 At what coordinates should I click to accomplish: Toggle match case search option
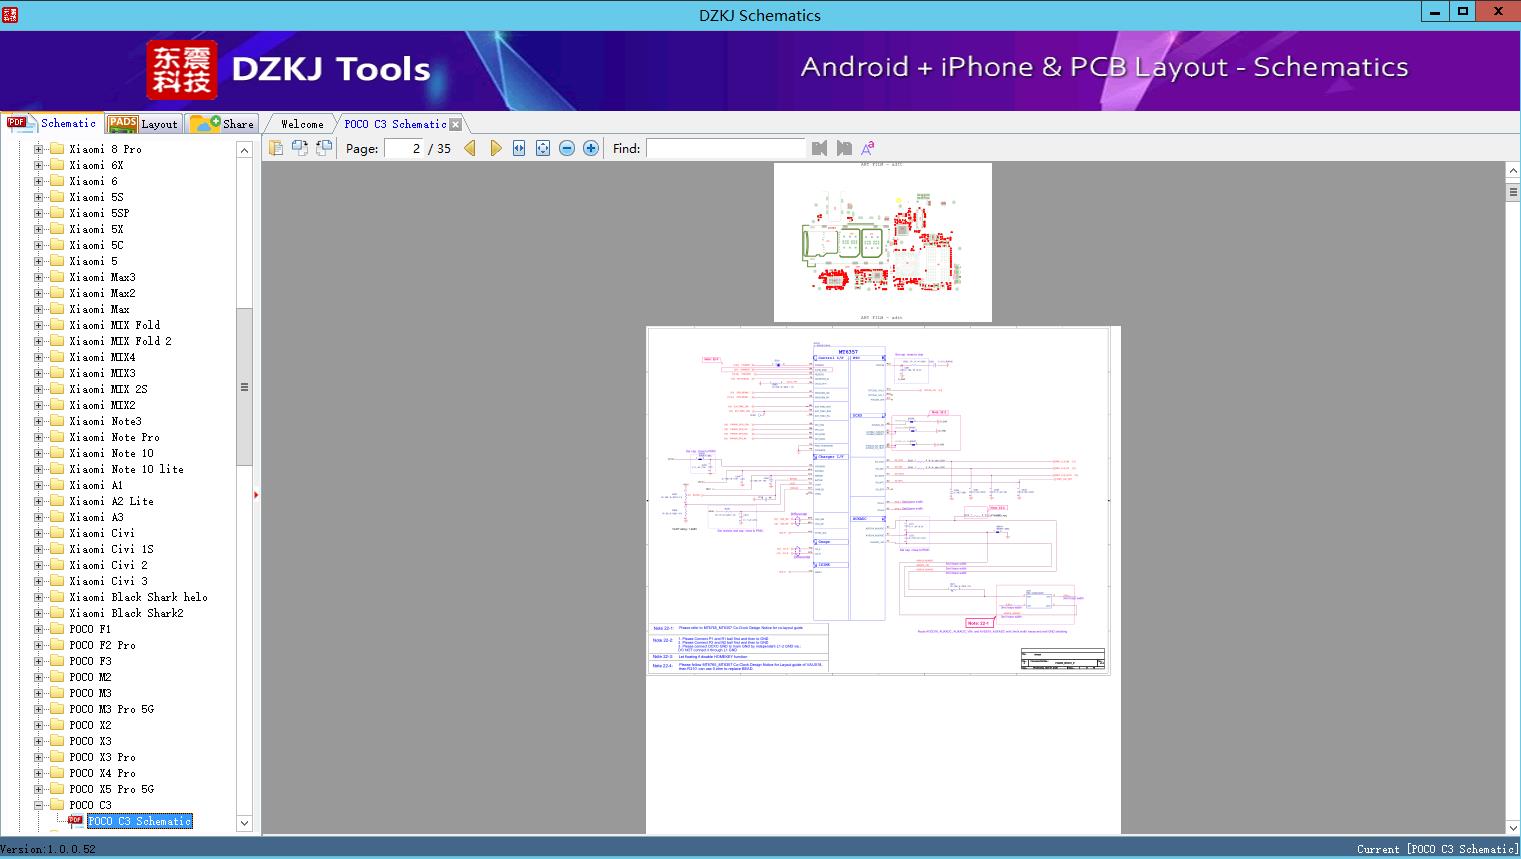pyautogui.click(x=868, y=148)
